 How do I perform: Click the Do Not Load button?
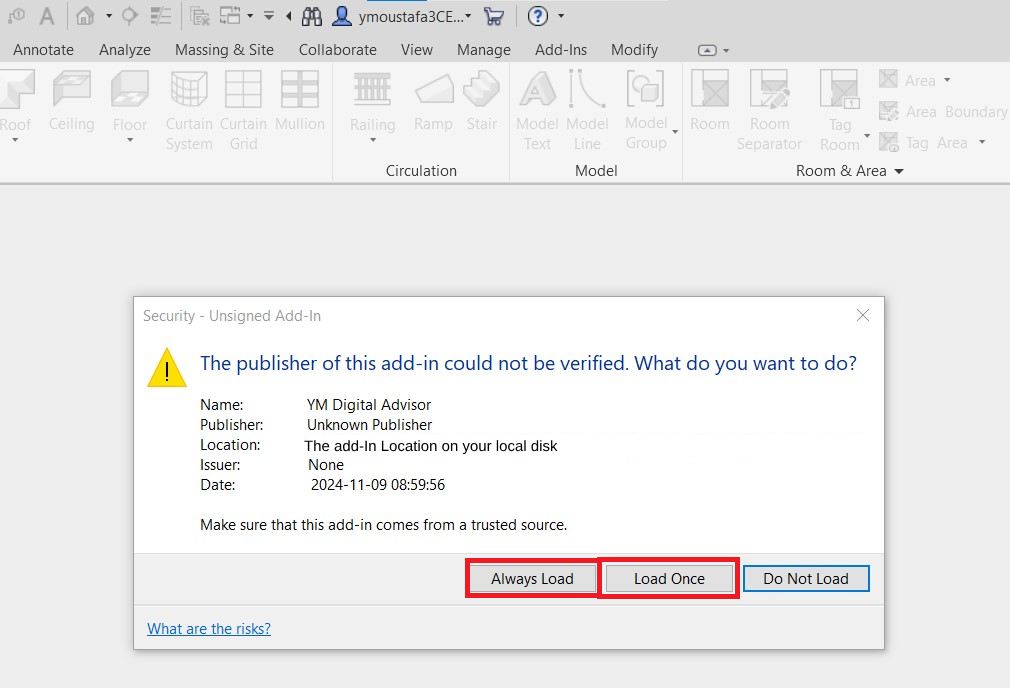(x=806, y=578)
